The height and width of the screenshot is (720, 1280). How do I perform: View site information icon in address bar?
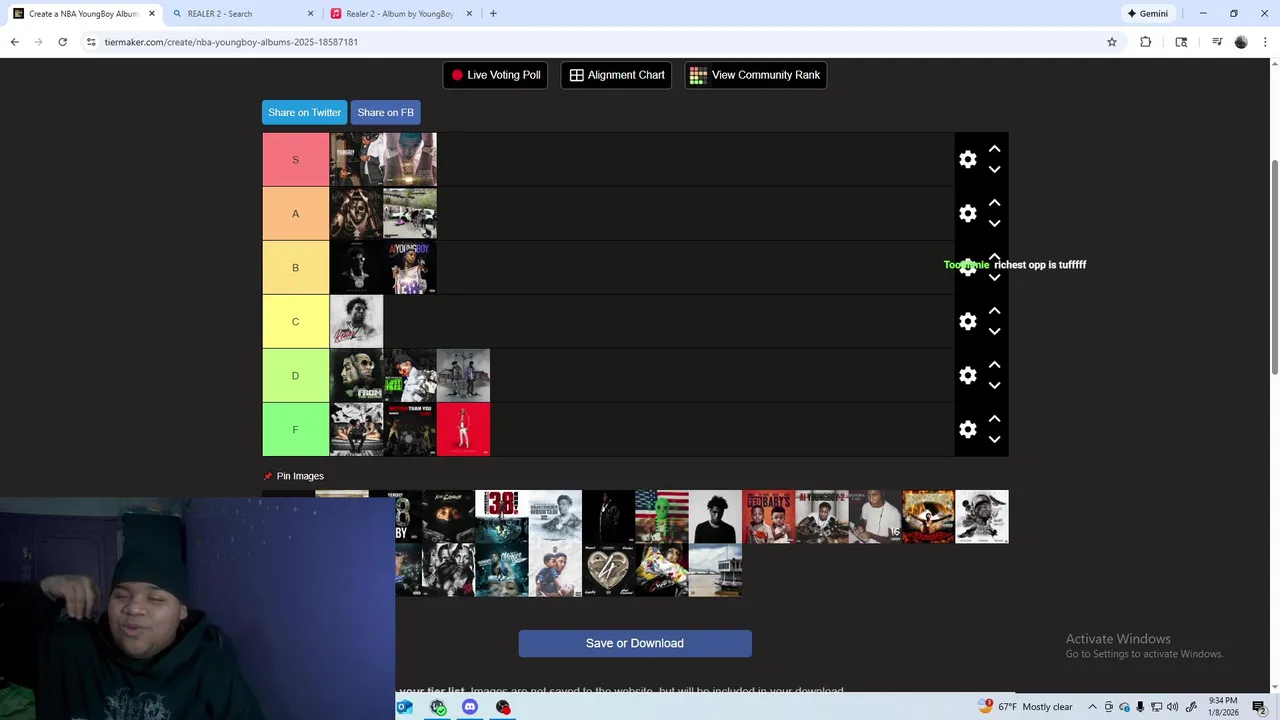[x=91, y=42]
